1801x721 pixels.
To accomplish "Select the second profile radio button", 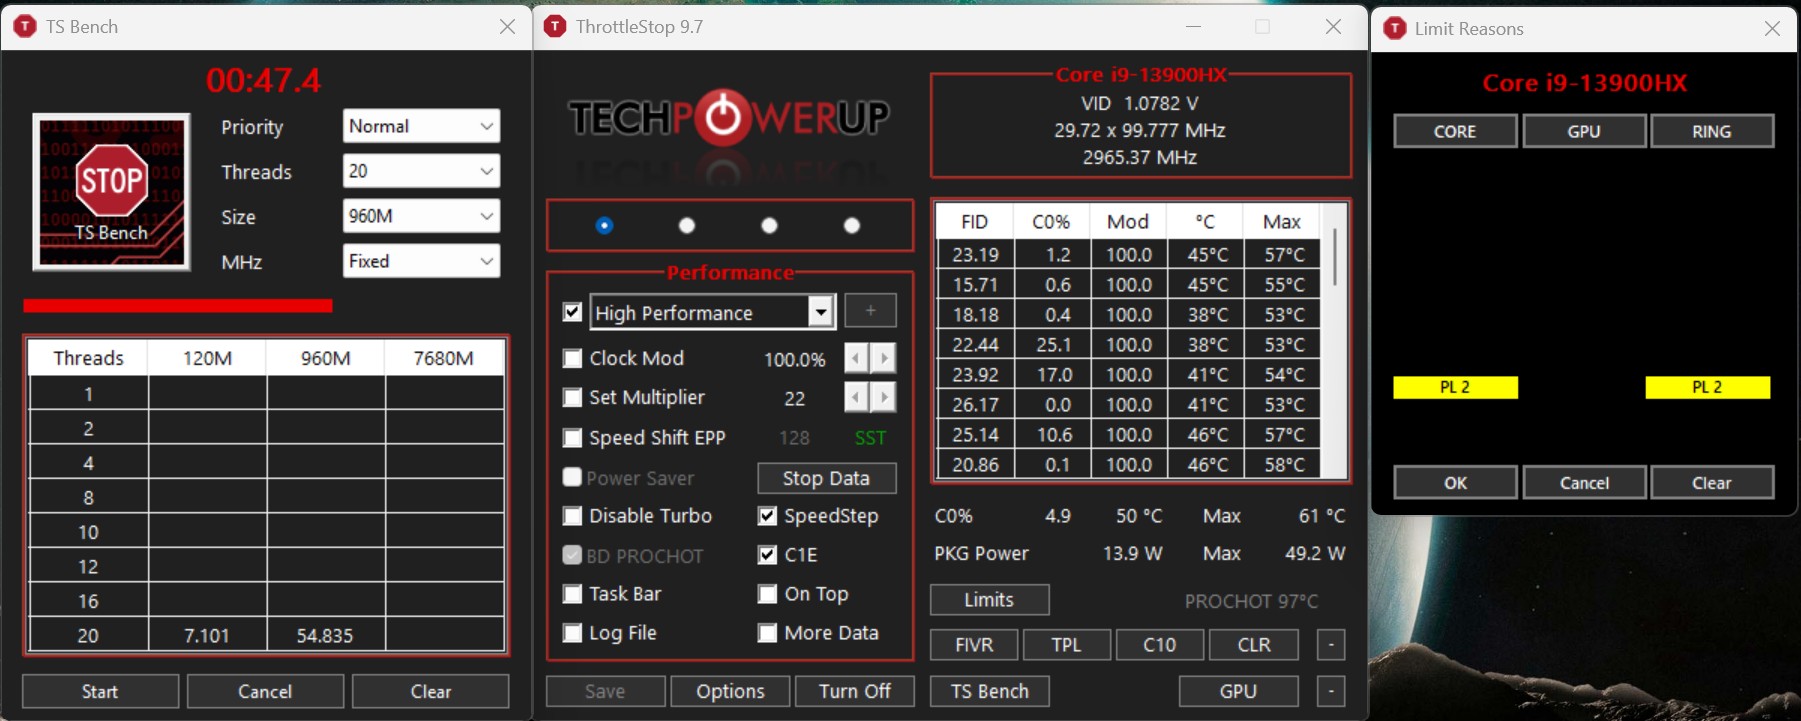I will 687,225.
